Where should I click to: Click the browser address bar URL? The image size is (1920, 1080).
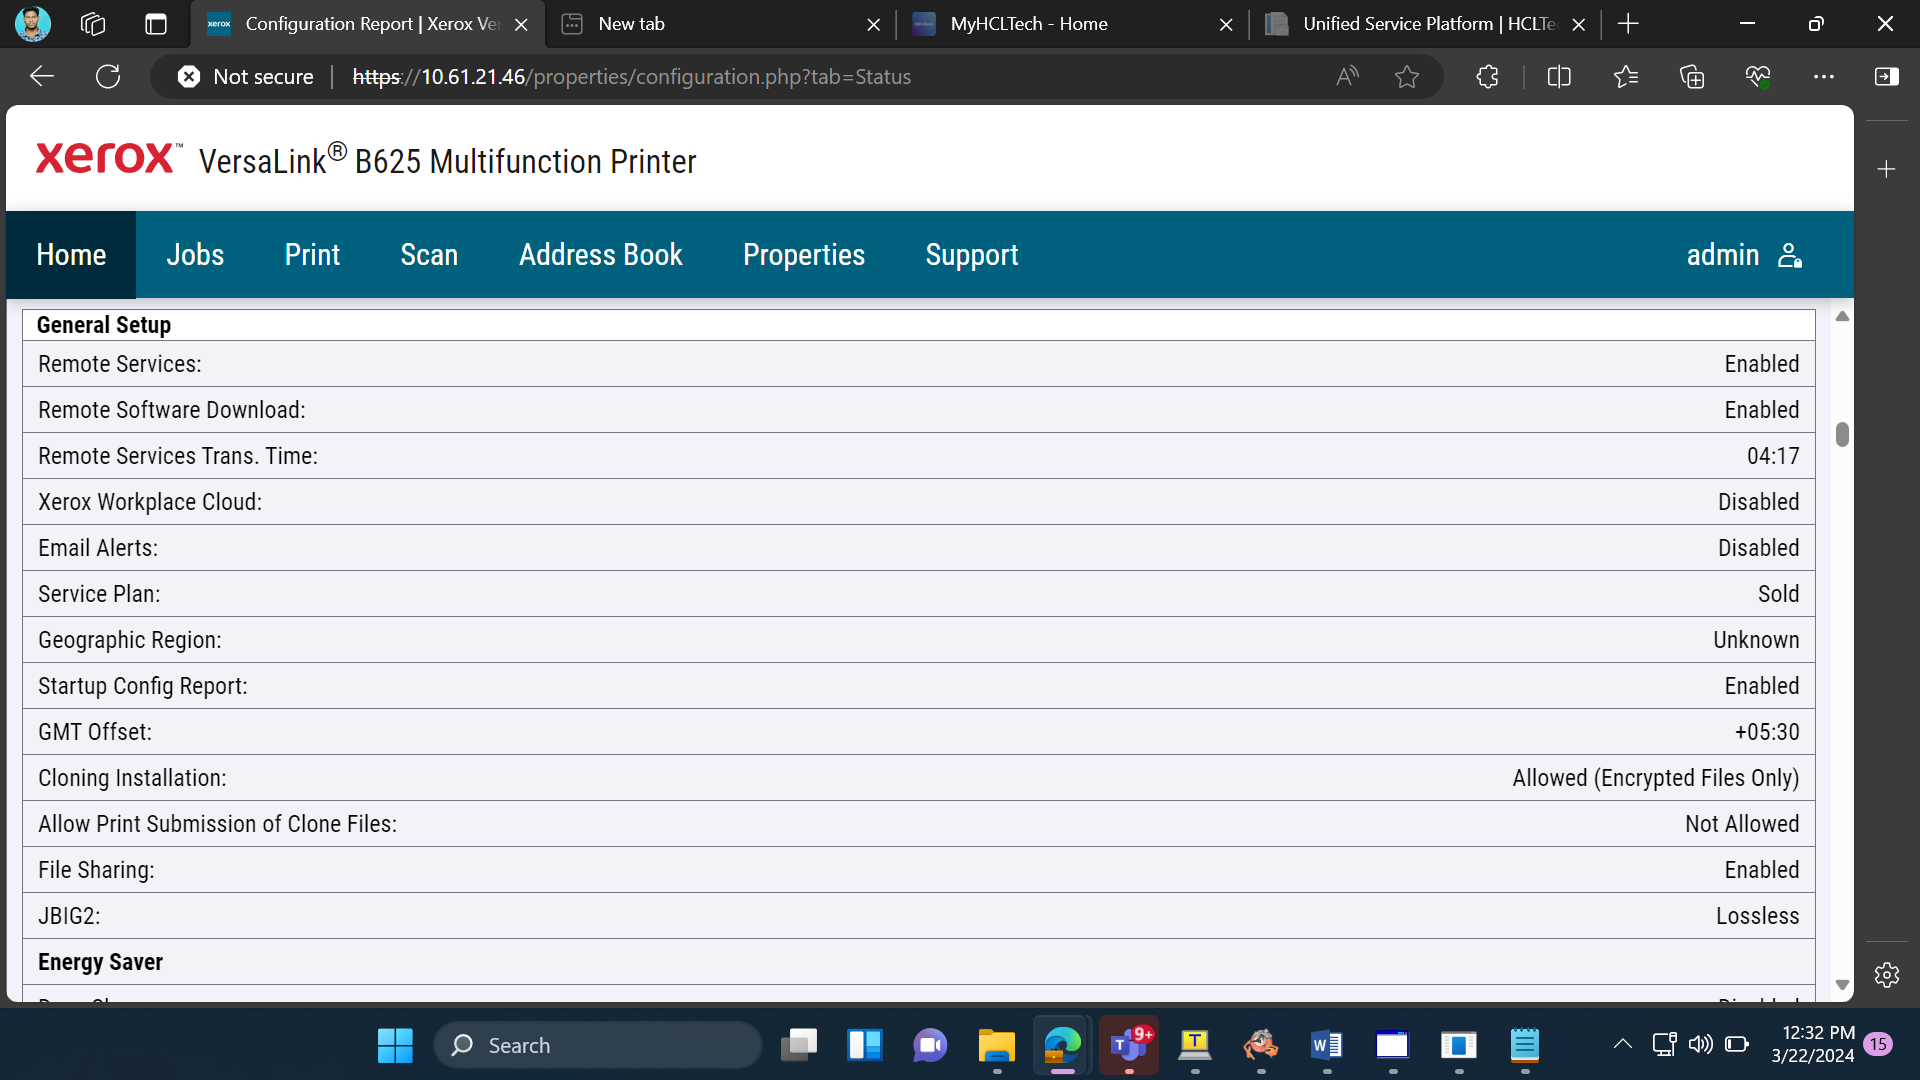(x=632, y=76)
